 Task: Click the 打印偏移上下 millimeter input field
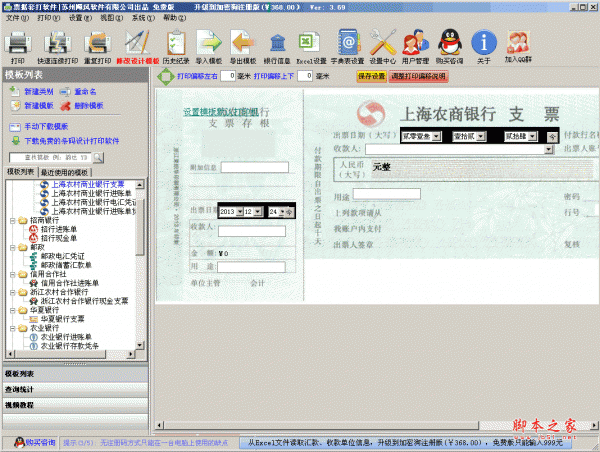(305, 76)
